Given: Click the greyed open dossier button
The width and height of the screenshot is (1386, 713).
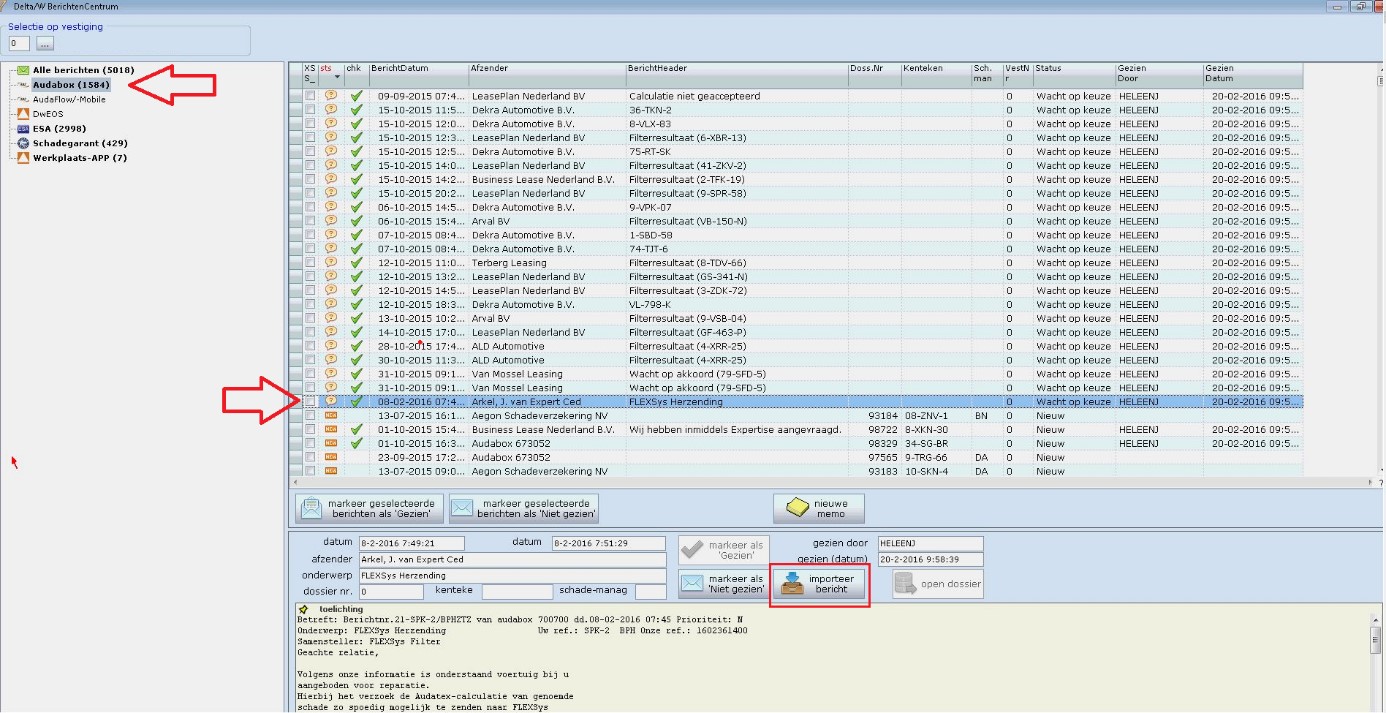Looking at the screenshot, I should (938, 584).
